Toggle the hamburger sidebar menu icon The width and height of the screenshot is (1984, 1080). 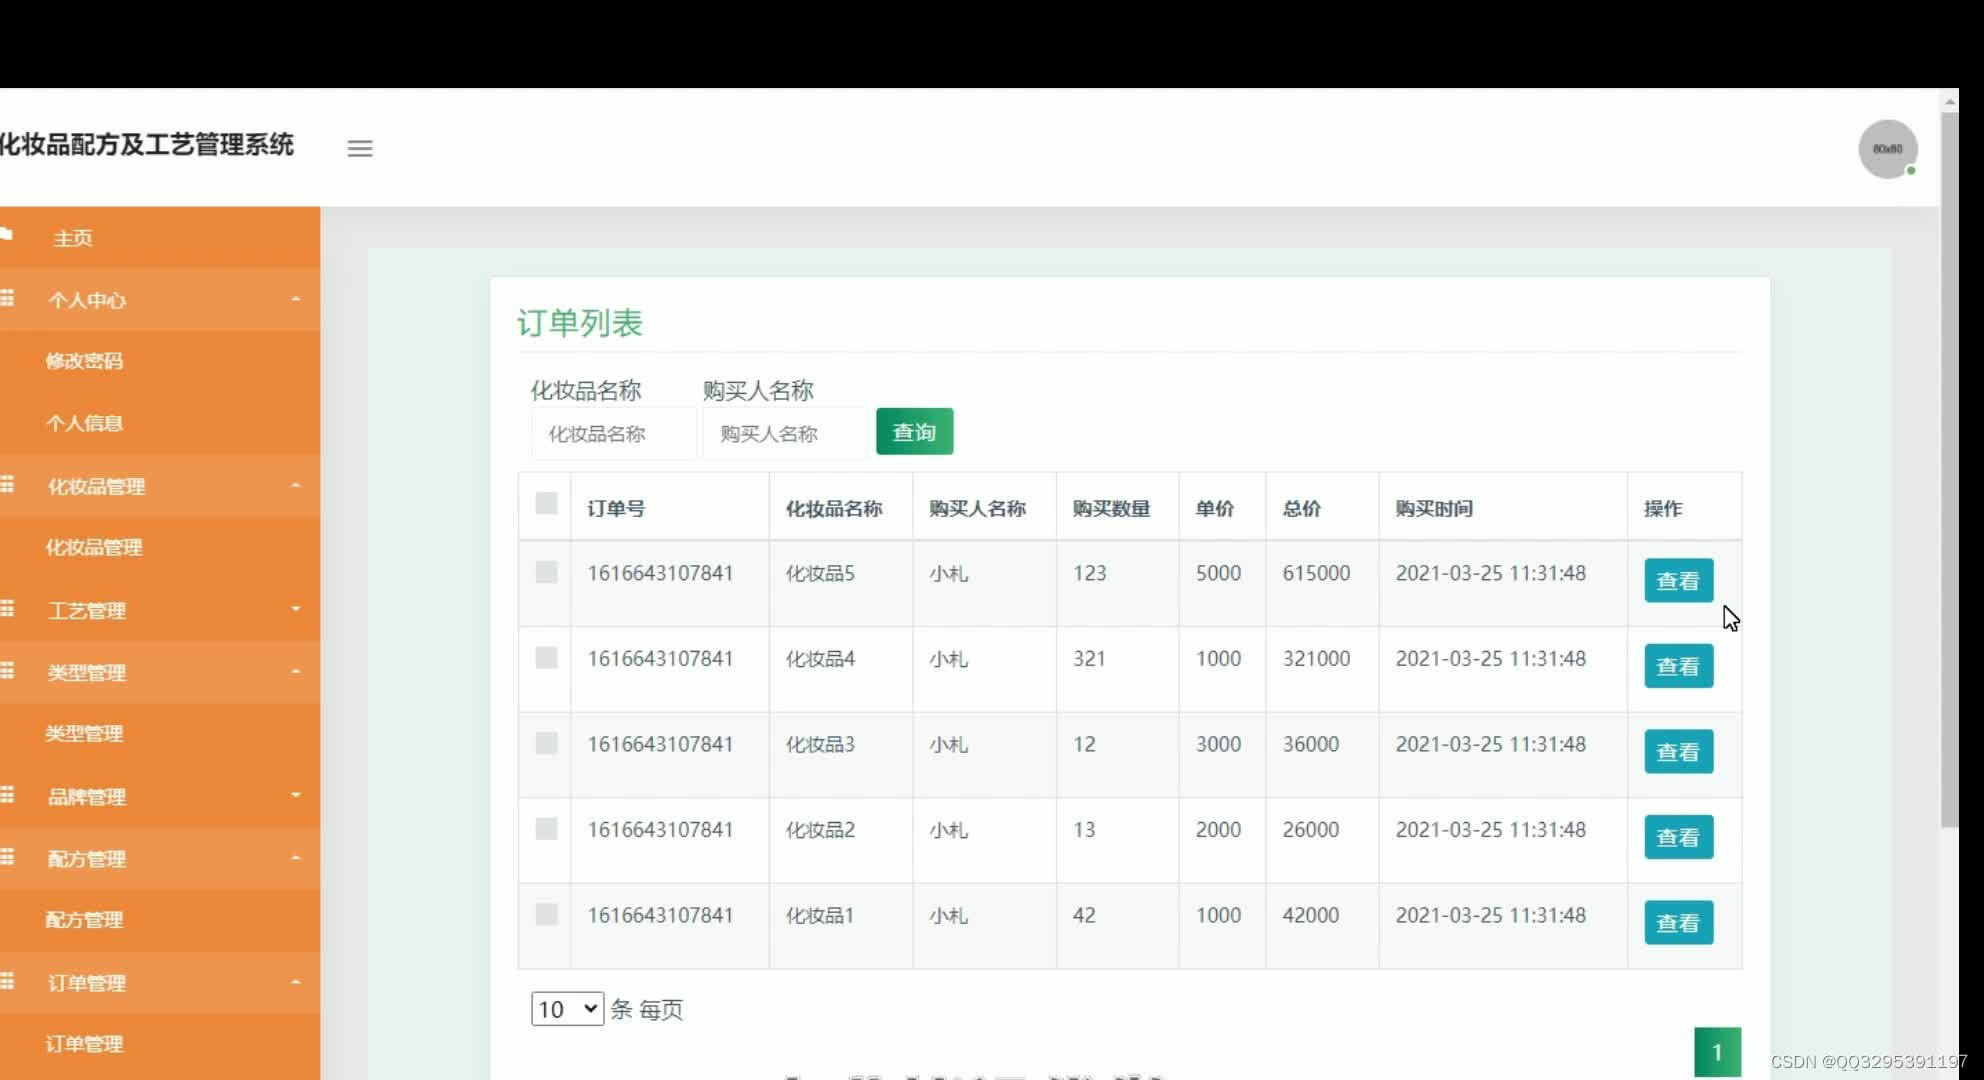[x=360, y=149]
